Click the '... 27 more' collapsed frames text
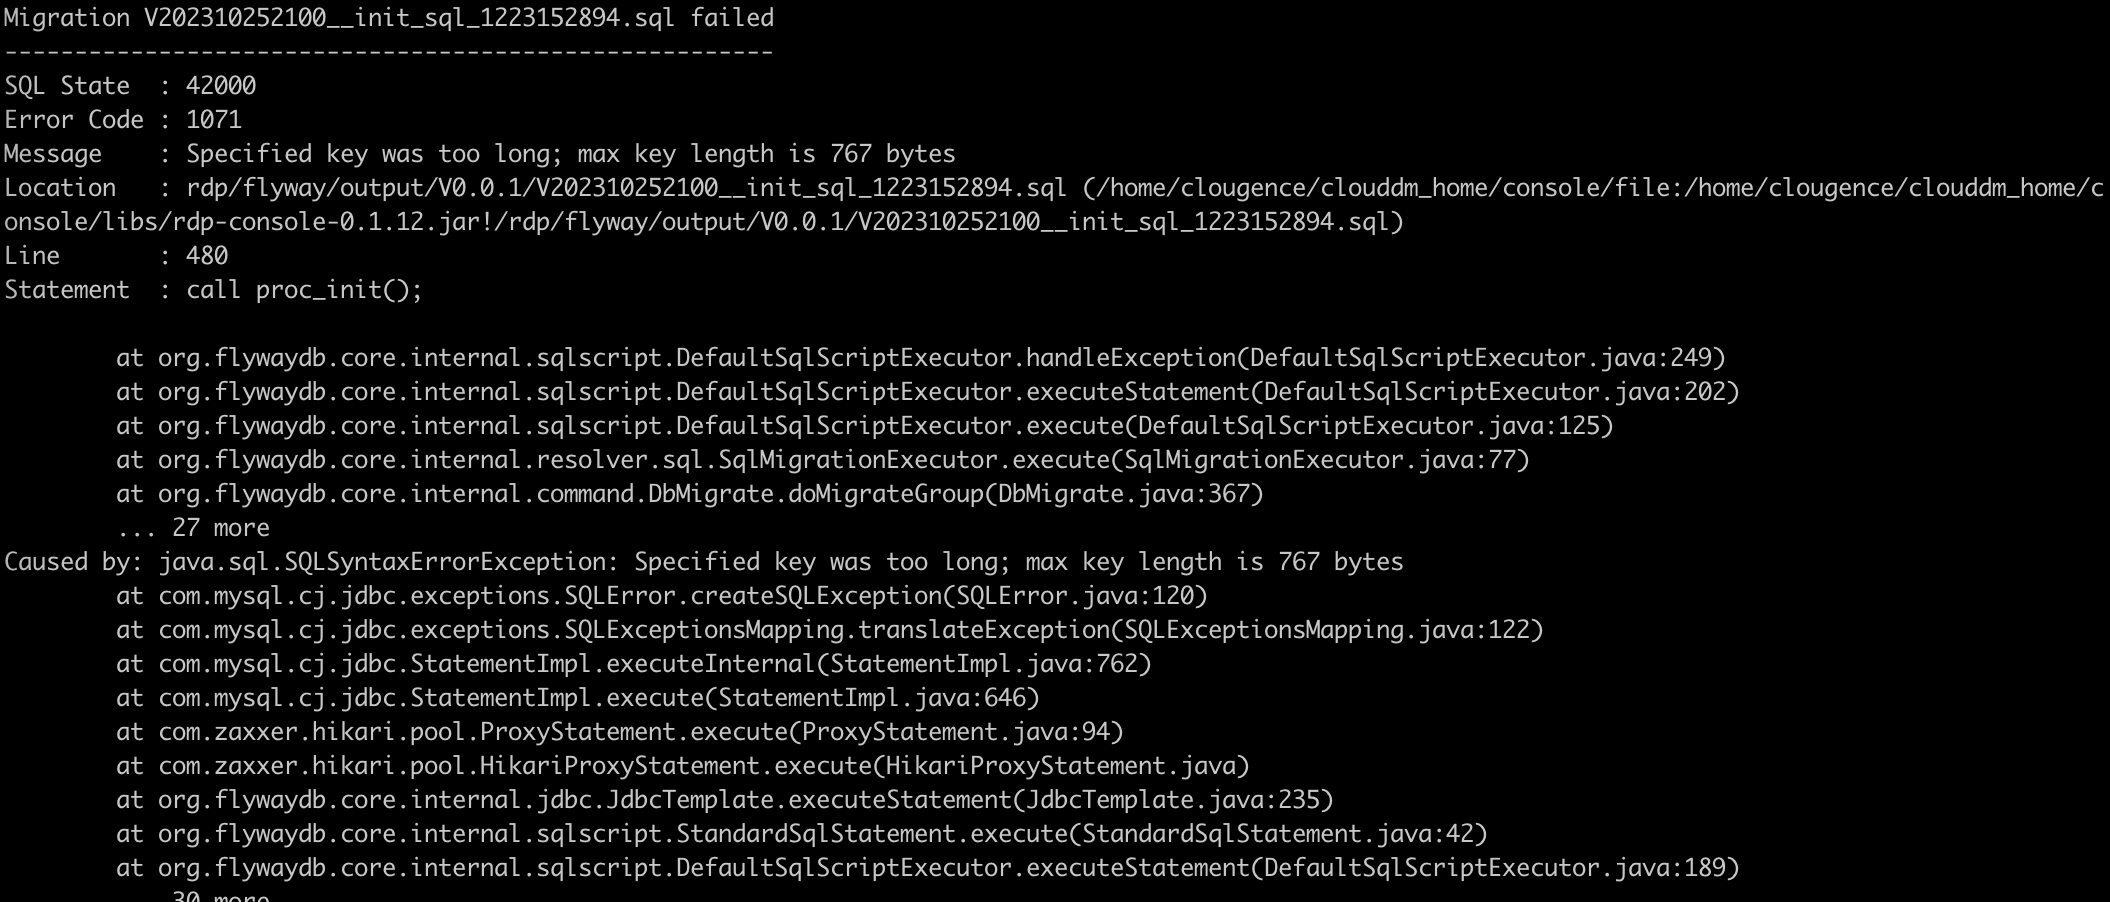The width and height of the screenshot is (2110, 902). click(x=193, y=528)
